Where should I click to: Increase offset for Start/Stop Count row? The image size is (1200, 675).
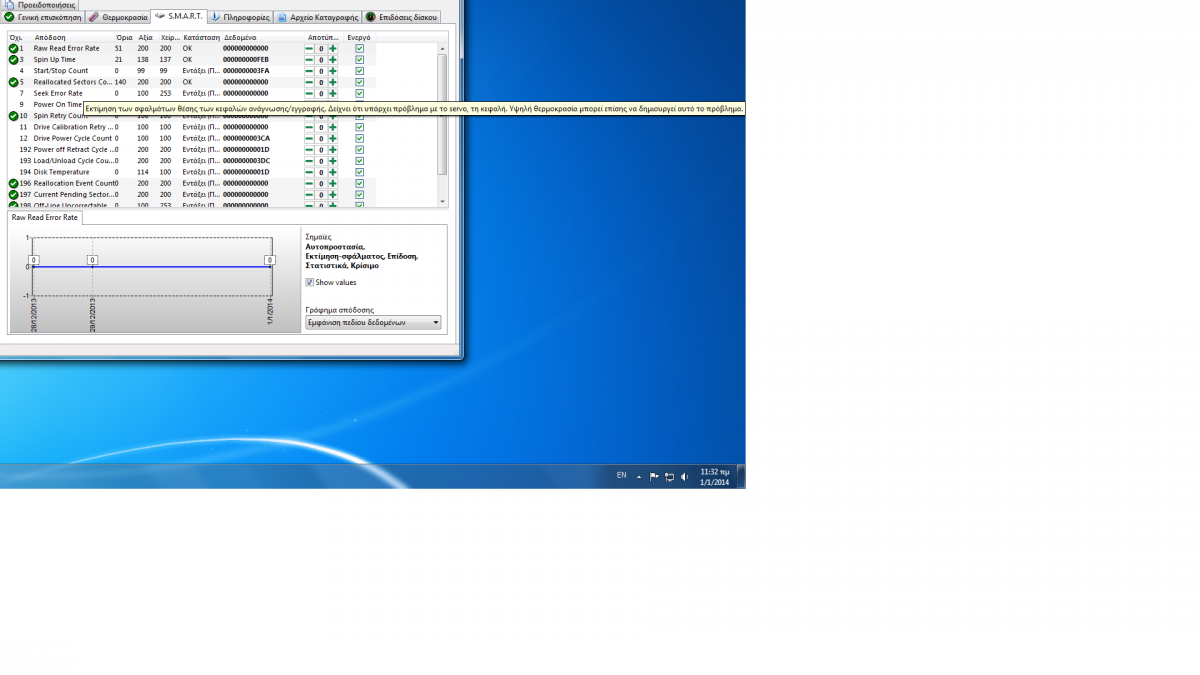(333, 71)
